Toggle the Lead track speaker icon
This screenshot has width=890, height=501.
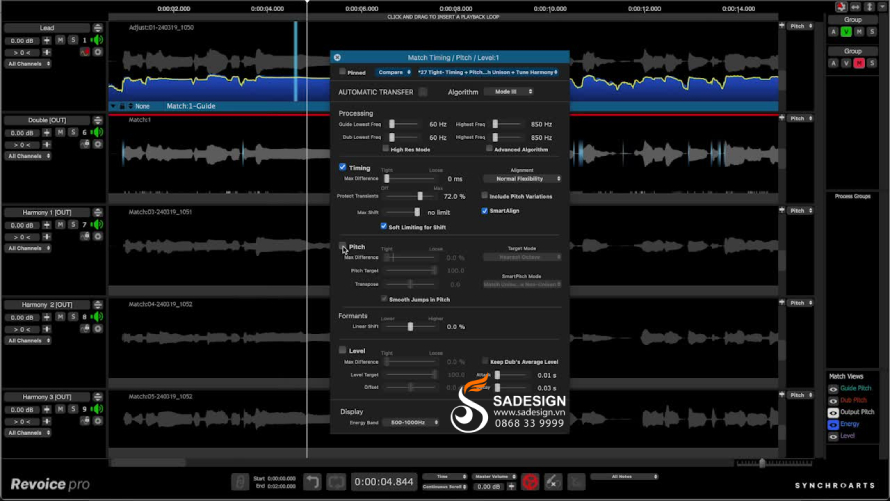coord(98,40)
